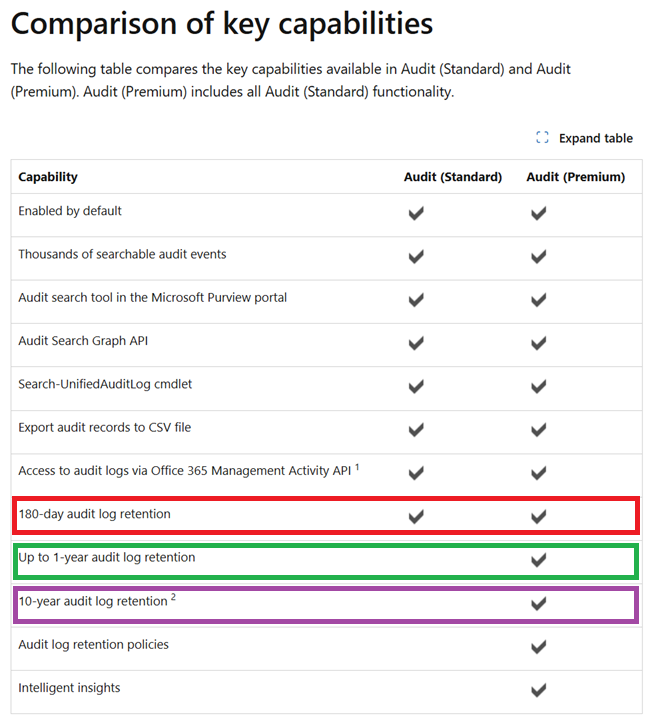Click the Expand table button label

(x=595, y=138)
